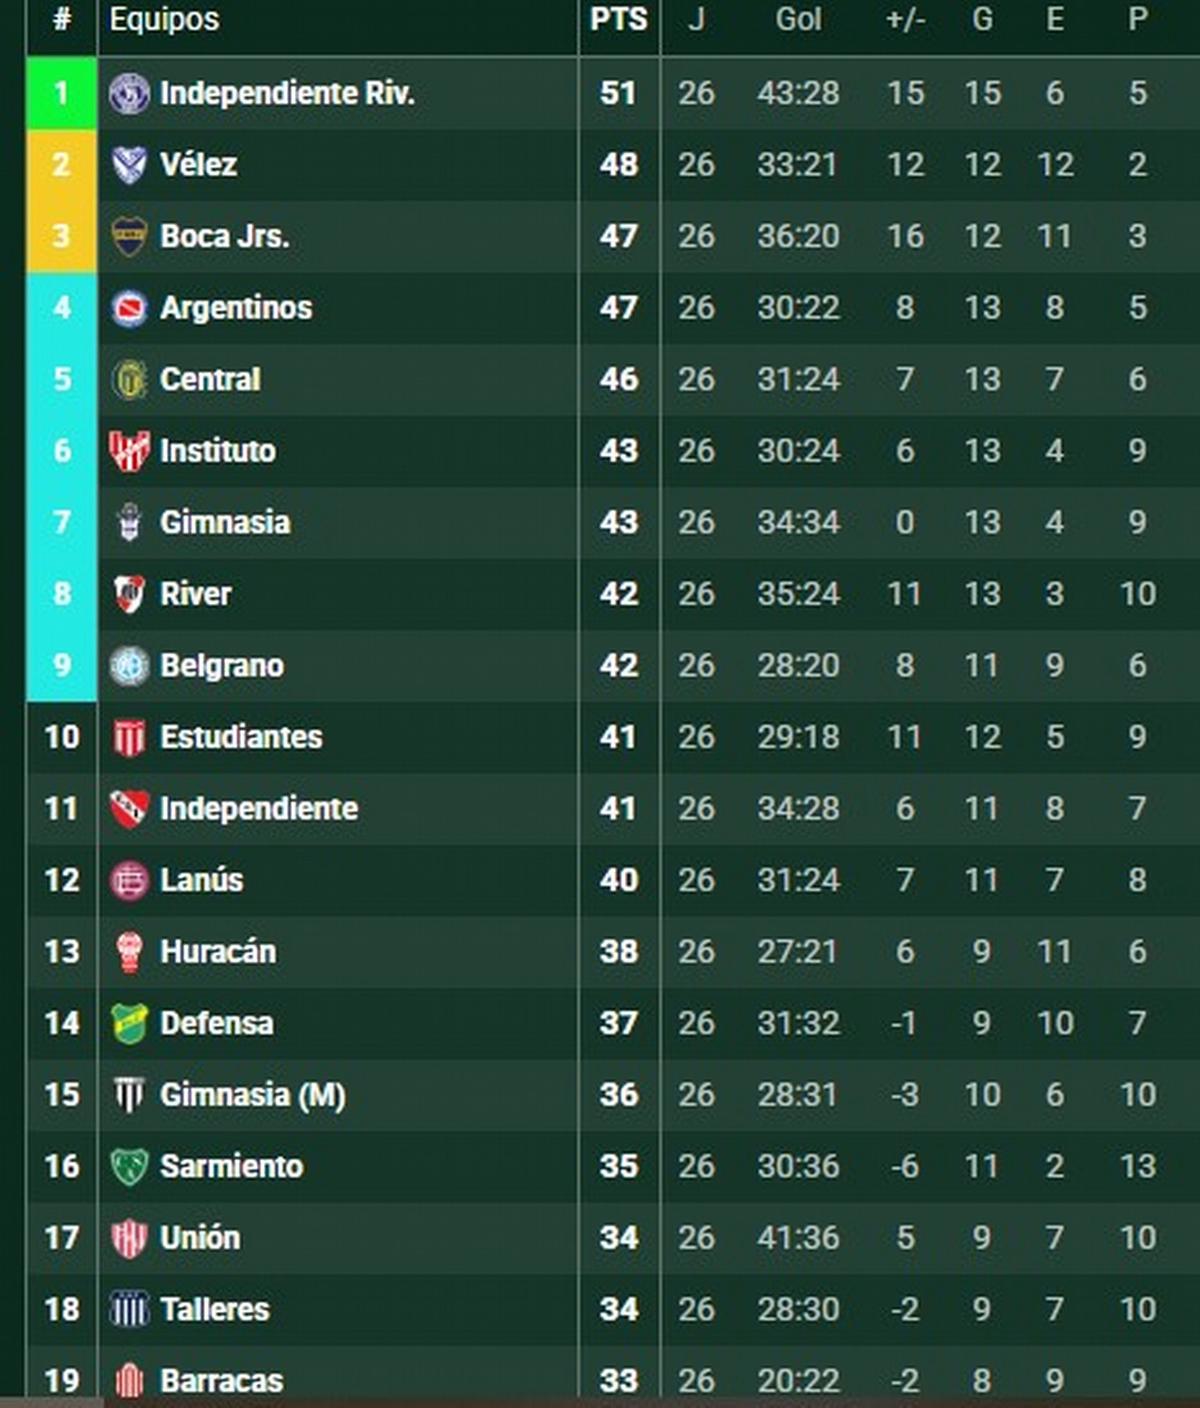Click the Gimnasia (M) team name
This screenshot has width=1200, height=1408.
(253, 1095)
